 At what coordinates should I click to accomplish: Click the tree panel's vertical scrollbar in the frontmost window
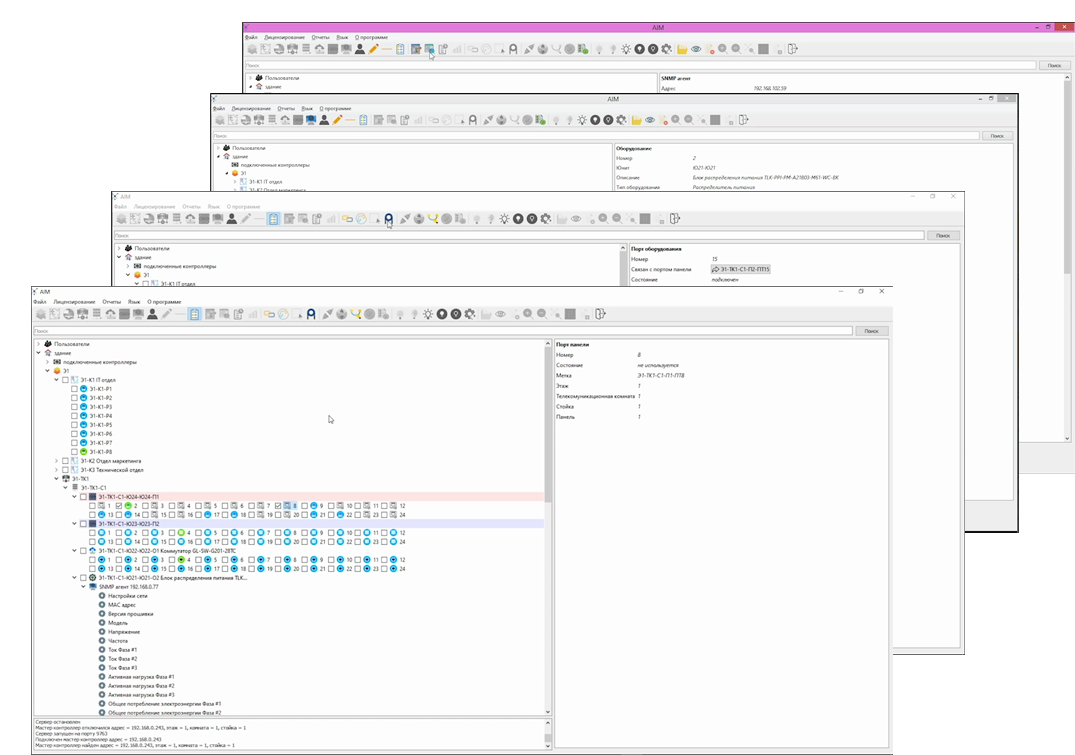tap(547, 530)
